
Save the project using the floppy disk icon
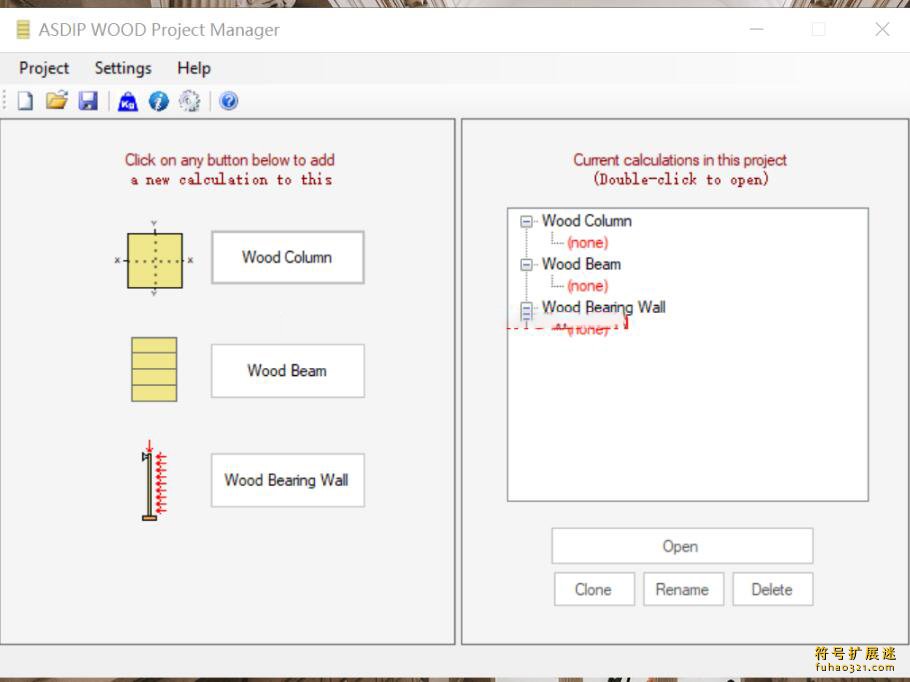(x=88, y=101)
